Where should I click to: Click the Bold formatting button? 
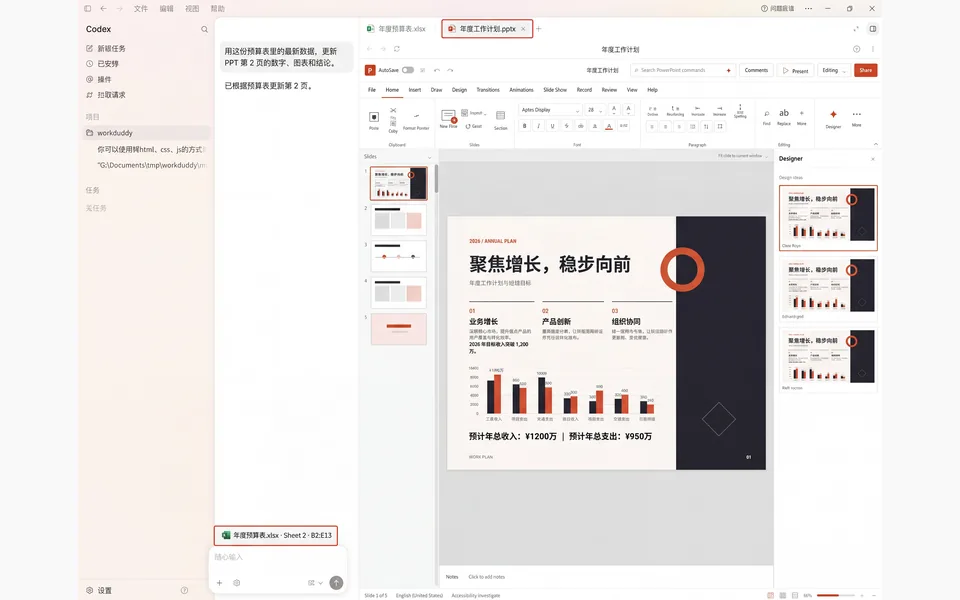point(525,126)
